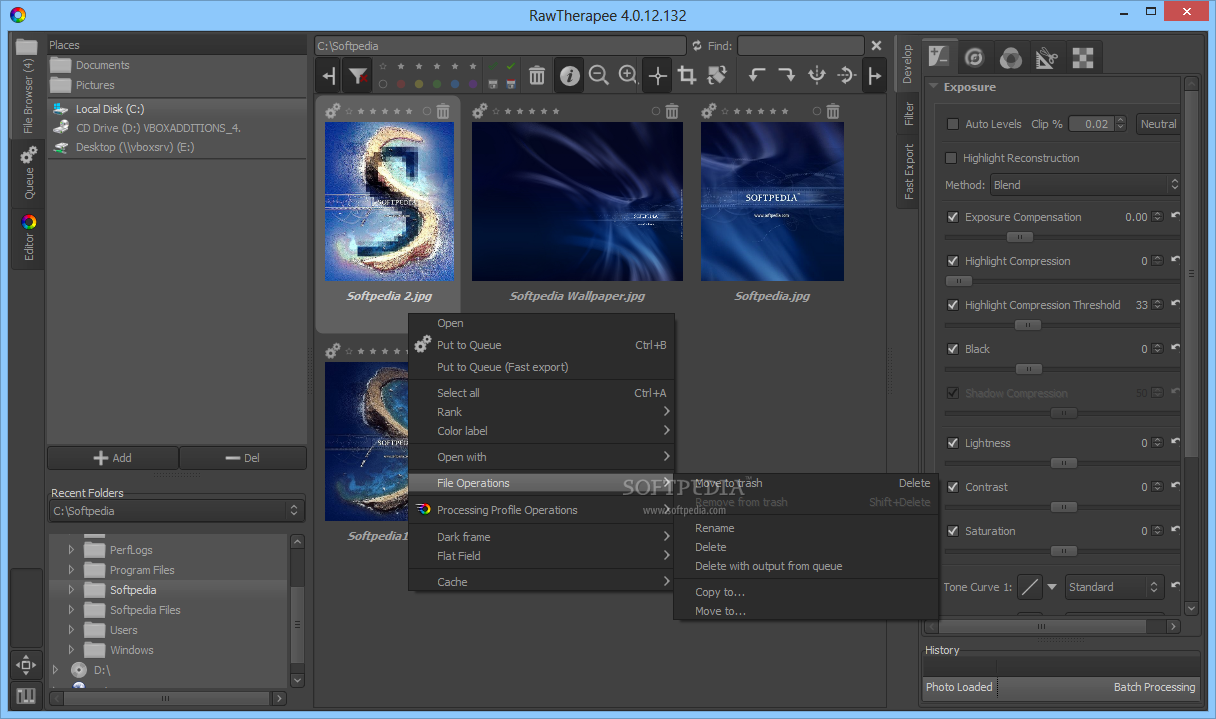Zoom in thumbnails with plus magnifier
Screen dimensions: 1216x719
pyautogui.click(x=628, y=75)
